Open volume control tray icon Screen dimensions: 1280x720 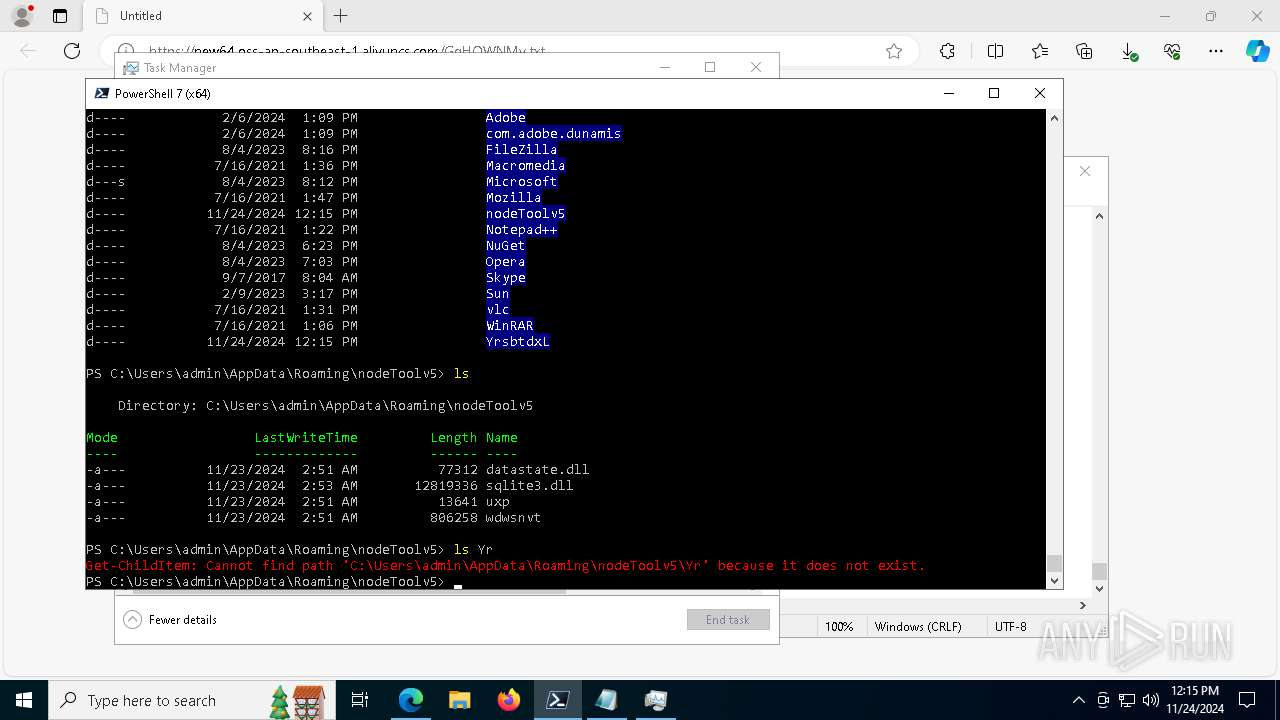pyautogui.click(x=1151, y=700)
